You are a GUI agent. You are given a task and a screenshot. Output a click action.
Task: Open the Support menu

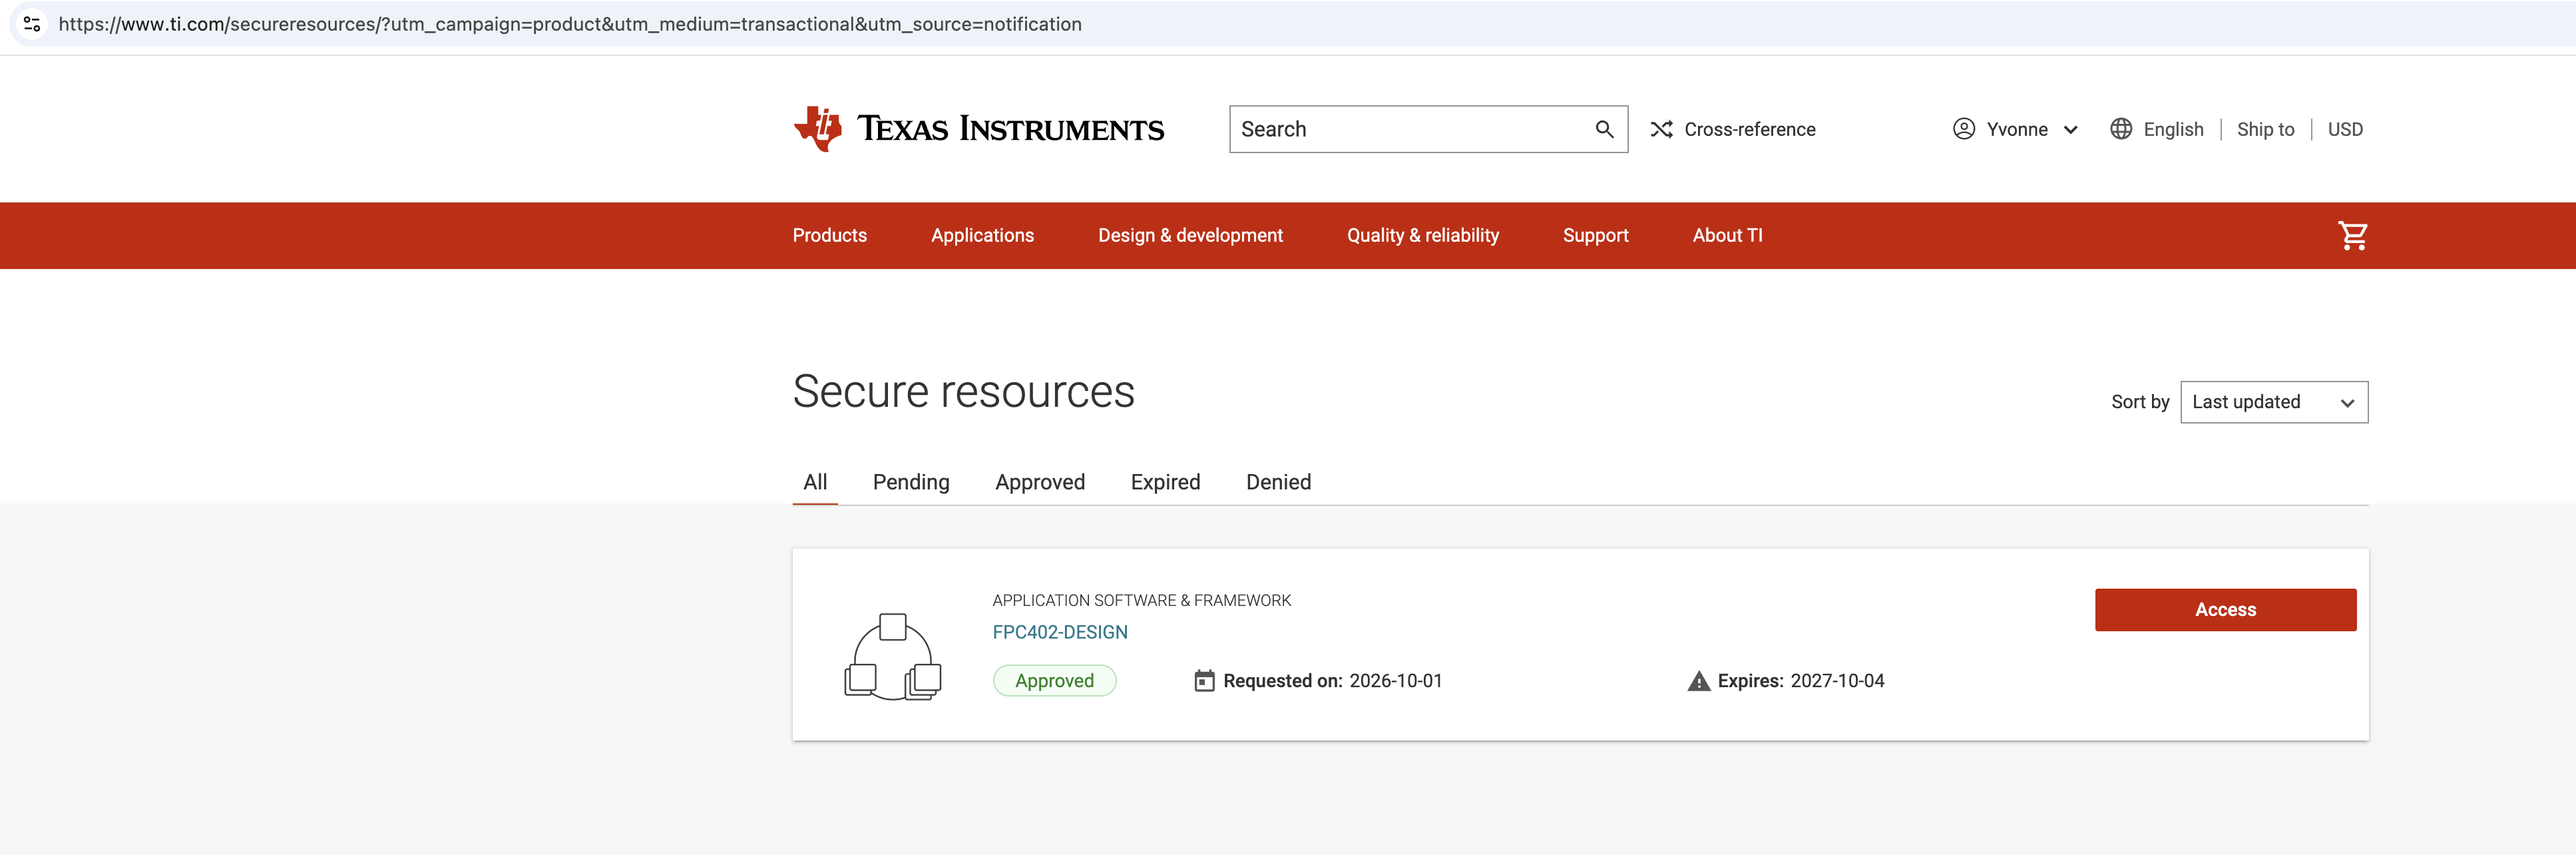1595,235
